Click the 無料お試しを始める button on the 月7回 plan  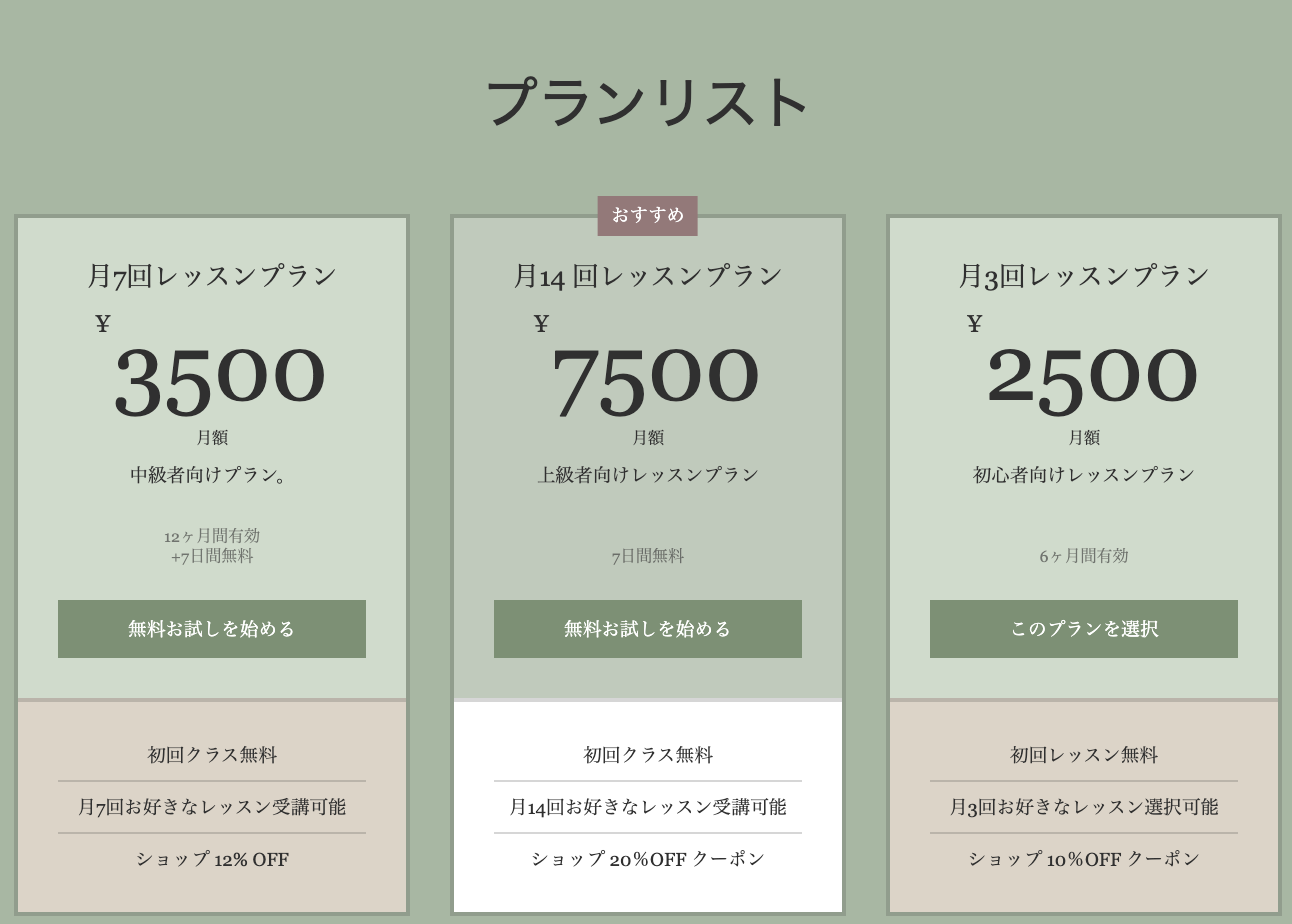point(211,628)
